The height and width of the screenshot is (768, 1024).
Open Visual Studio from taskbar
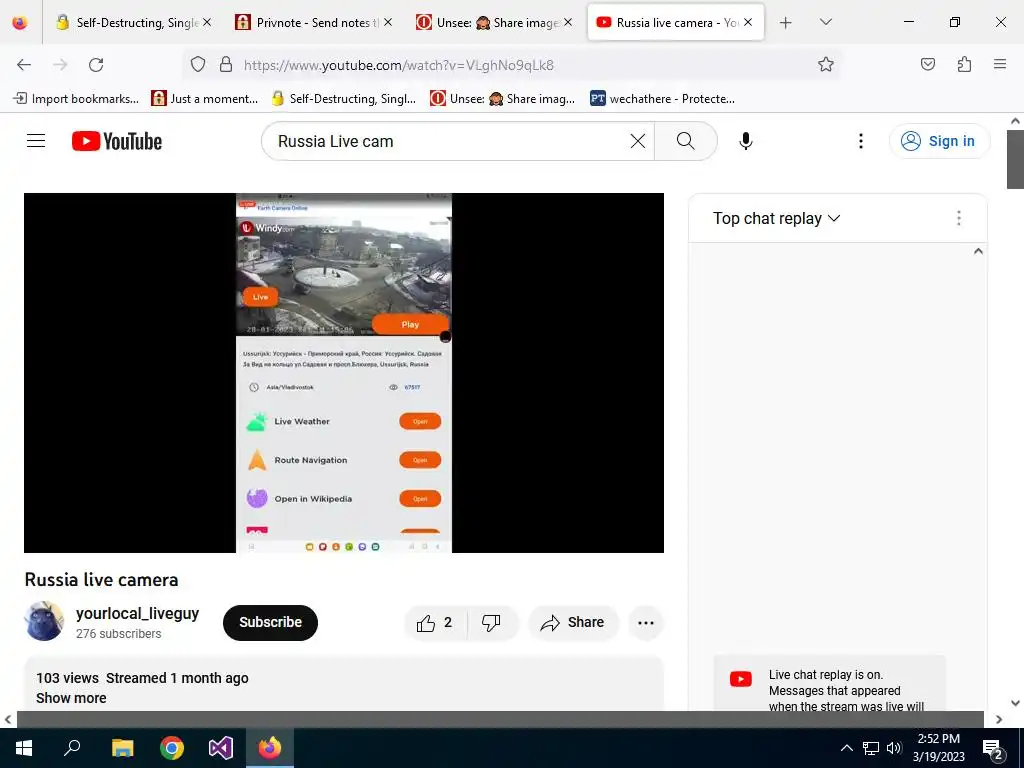[221, 748]
